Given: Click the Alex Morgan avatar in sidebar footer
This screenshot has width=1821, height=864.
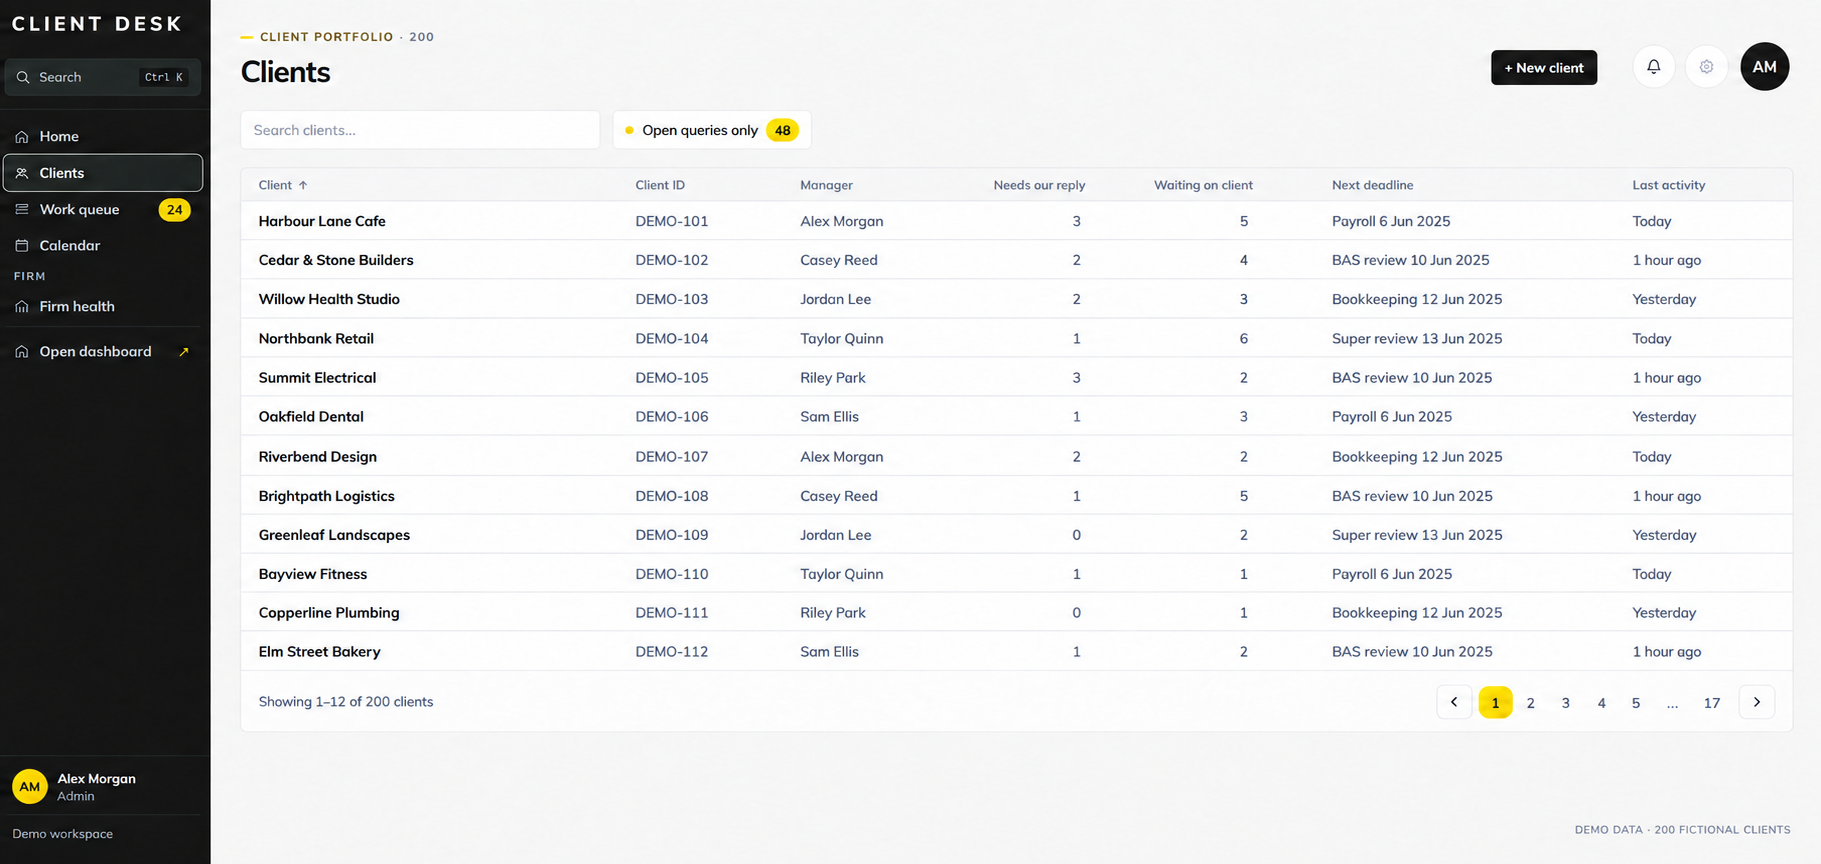Looking at the screenshot, I should click(x=30, y=787).
